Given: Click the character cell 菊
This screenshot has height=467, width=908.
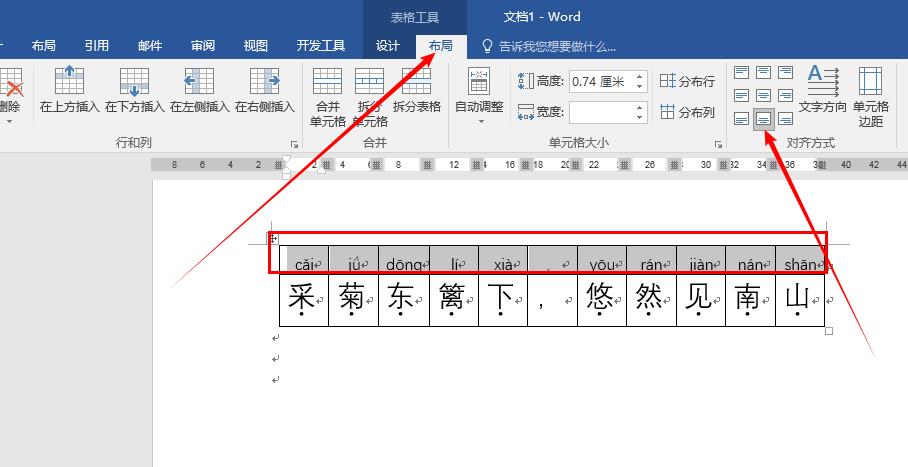Looking at the screenshot, I should [x=353, y=300].
